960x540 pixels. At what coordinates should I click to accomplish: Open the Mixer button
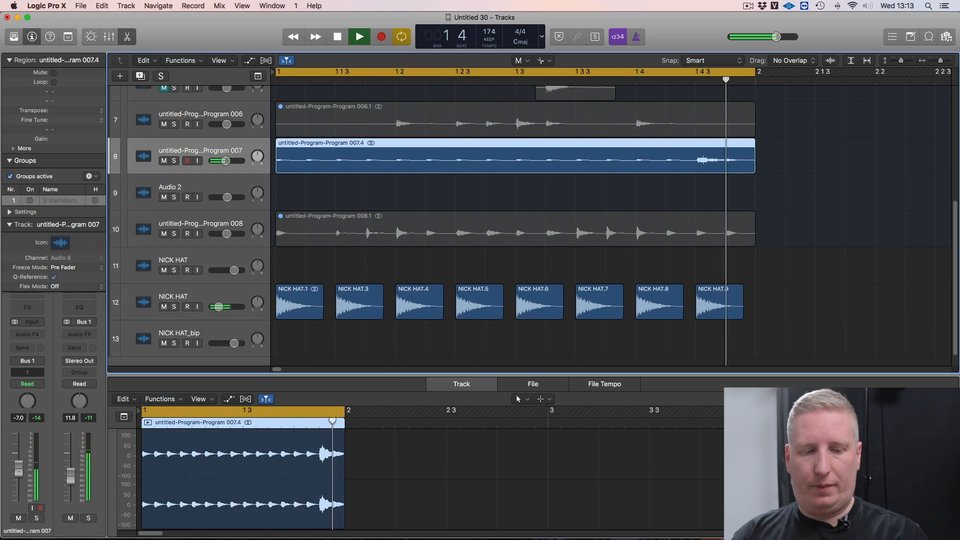coord(109,37)
